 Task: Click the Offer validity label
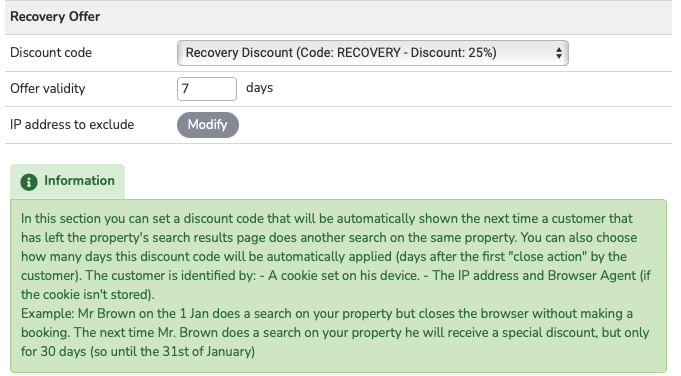tap(48, 89)
